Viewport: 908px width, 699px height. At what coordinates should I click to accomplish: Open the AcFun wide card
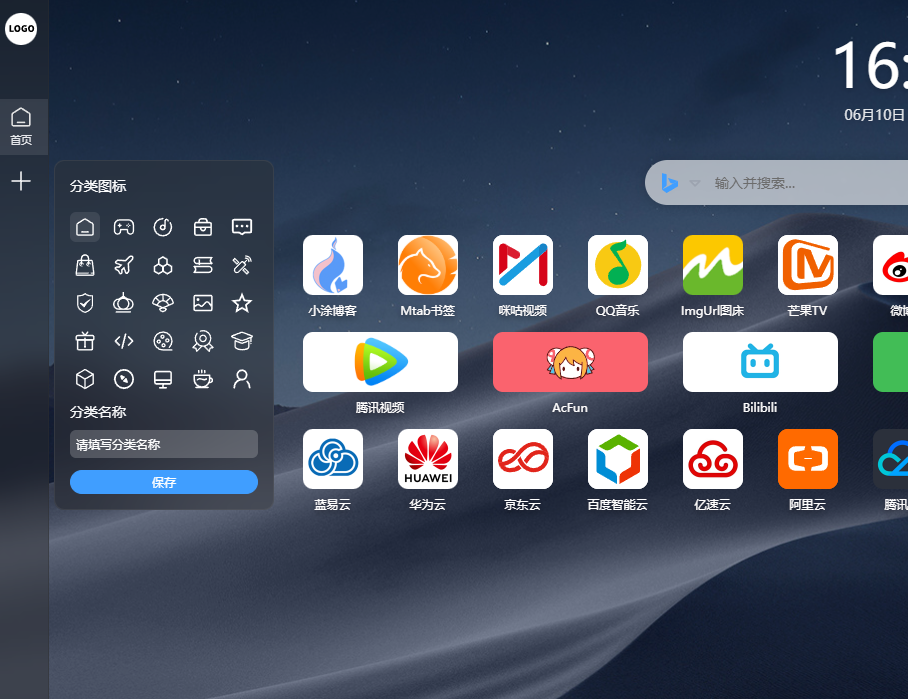pyautogui.click(x=570, y=362)
